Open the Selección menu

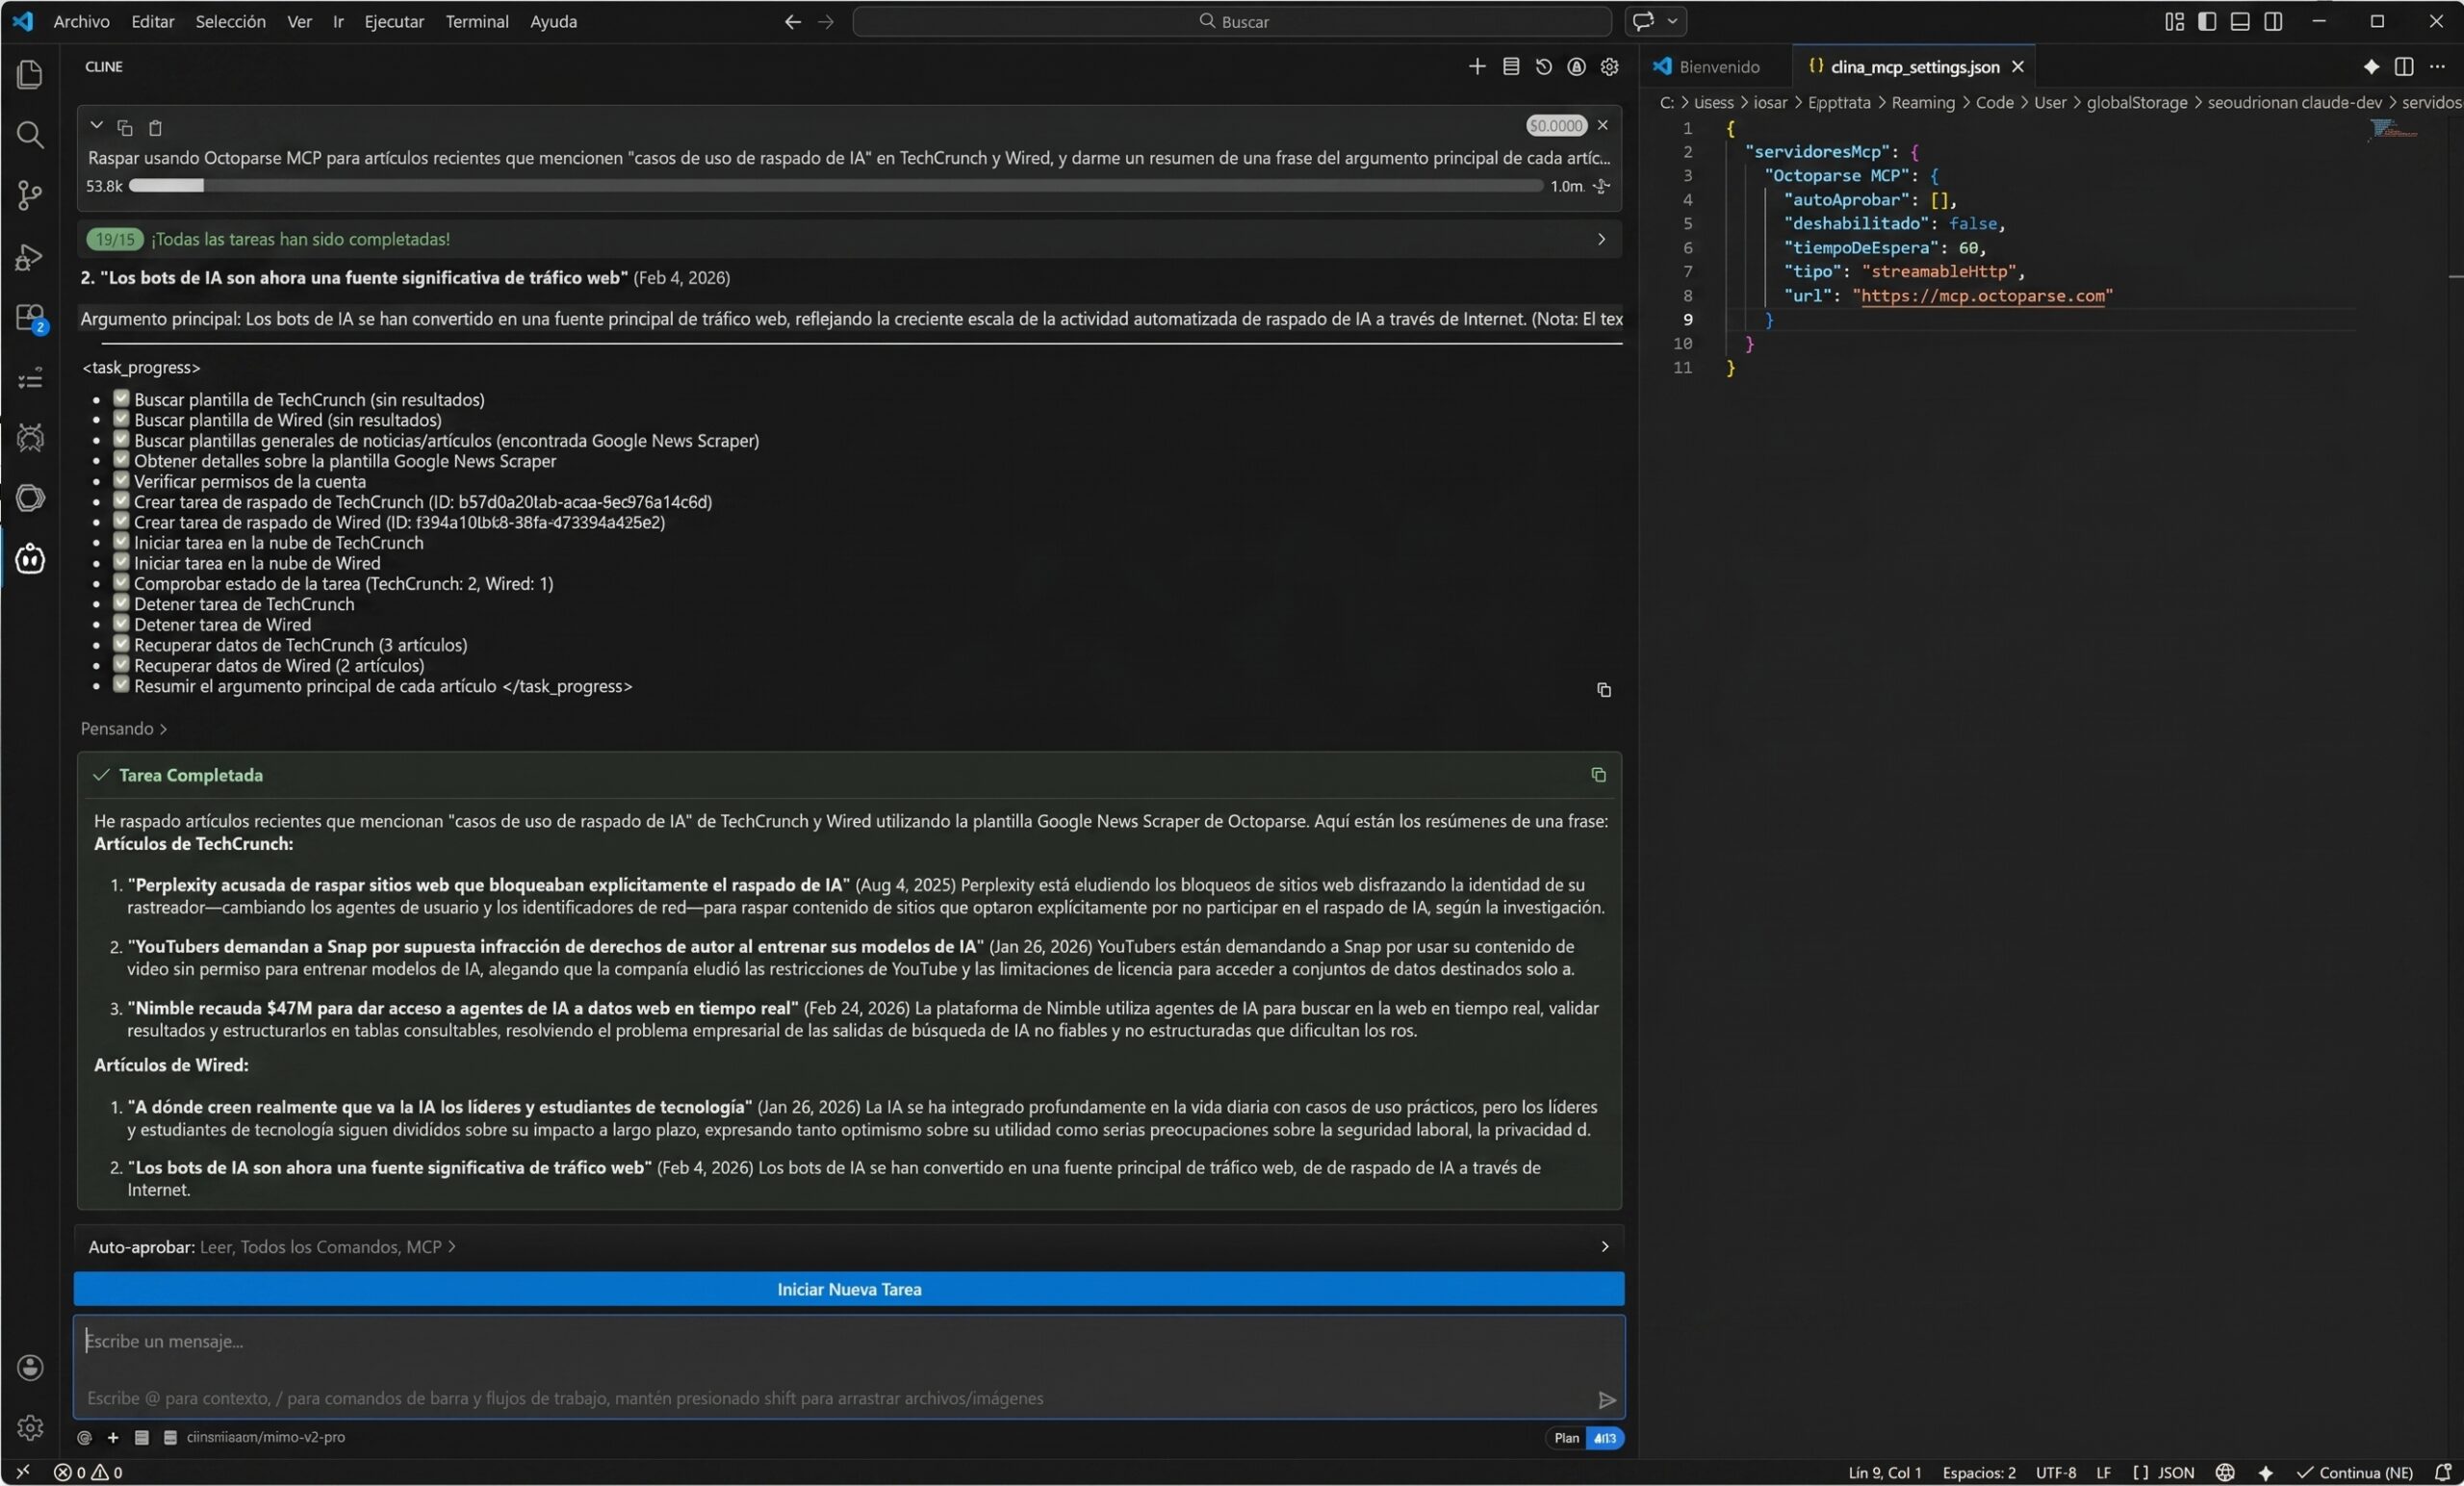230,21
